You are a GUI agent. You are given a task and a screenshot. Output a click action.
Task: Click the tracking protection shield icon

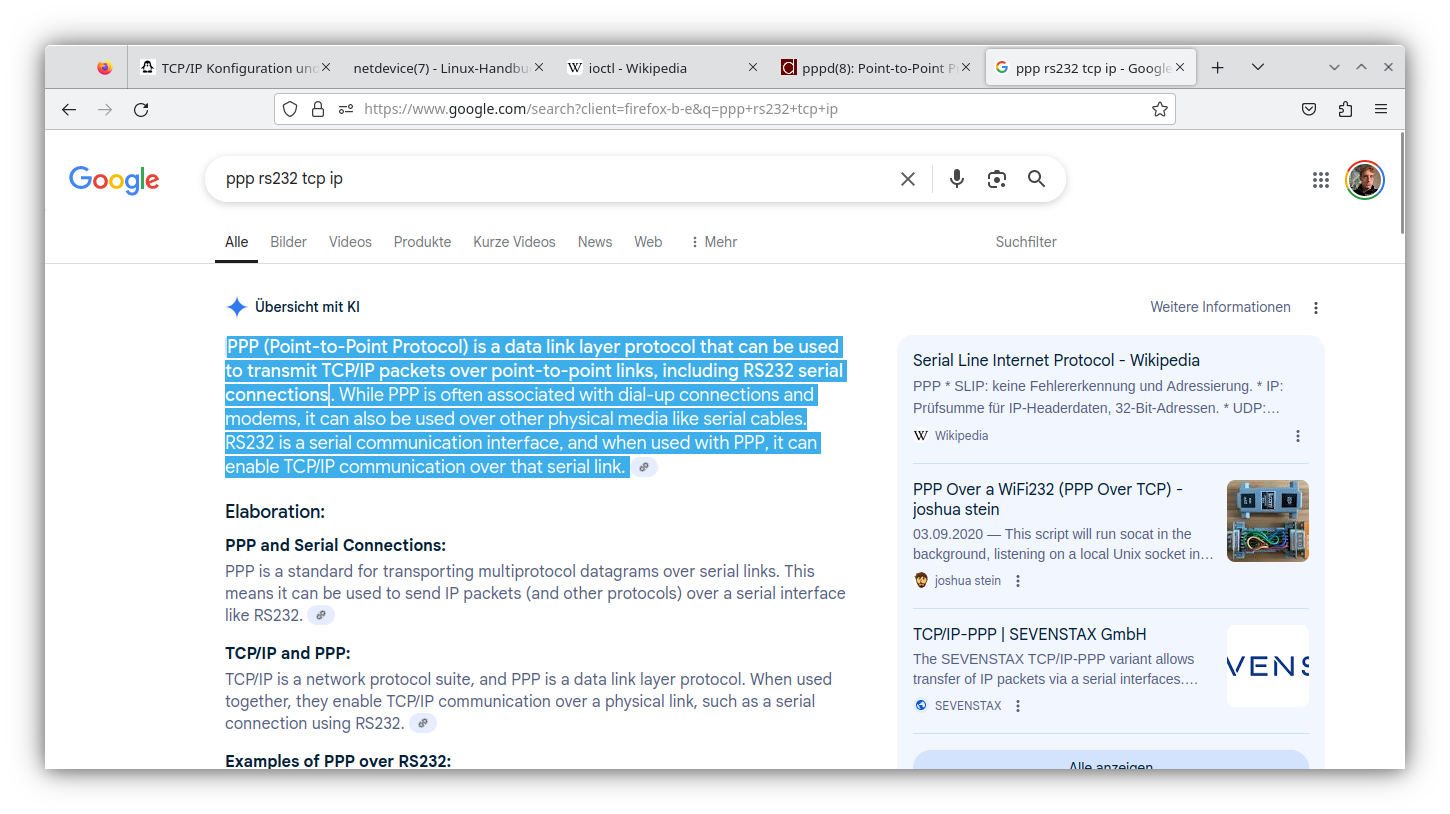point(289,108)
